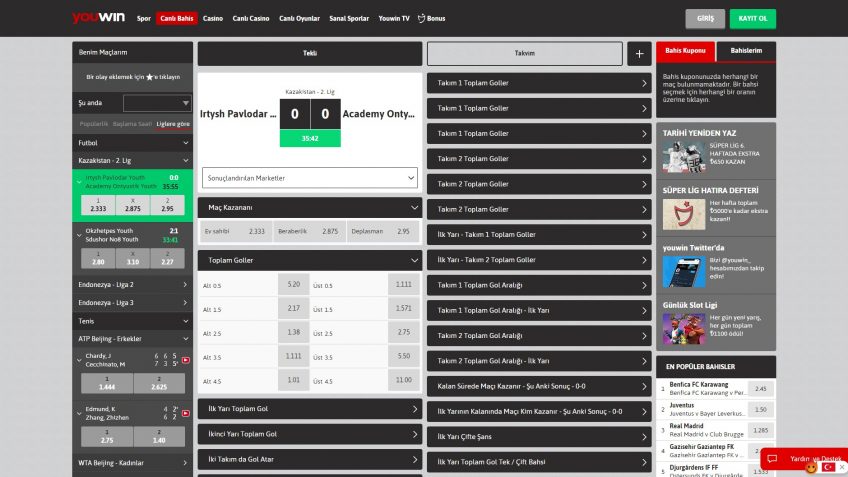848x477 pixels.
Task: Select the Alt 0.5 odds 5.20
Action: tap(293, 285)
